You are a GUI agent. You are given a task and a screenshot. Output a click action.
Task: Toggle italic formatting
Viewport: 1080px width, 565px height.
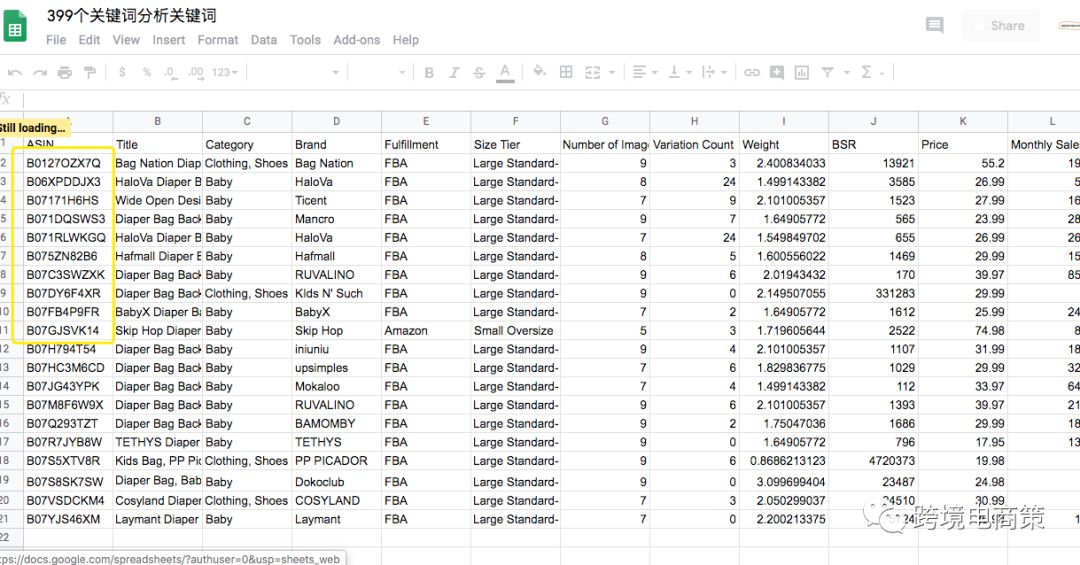click(x=454, y=72)
